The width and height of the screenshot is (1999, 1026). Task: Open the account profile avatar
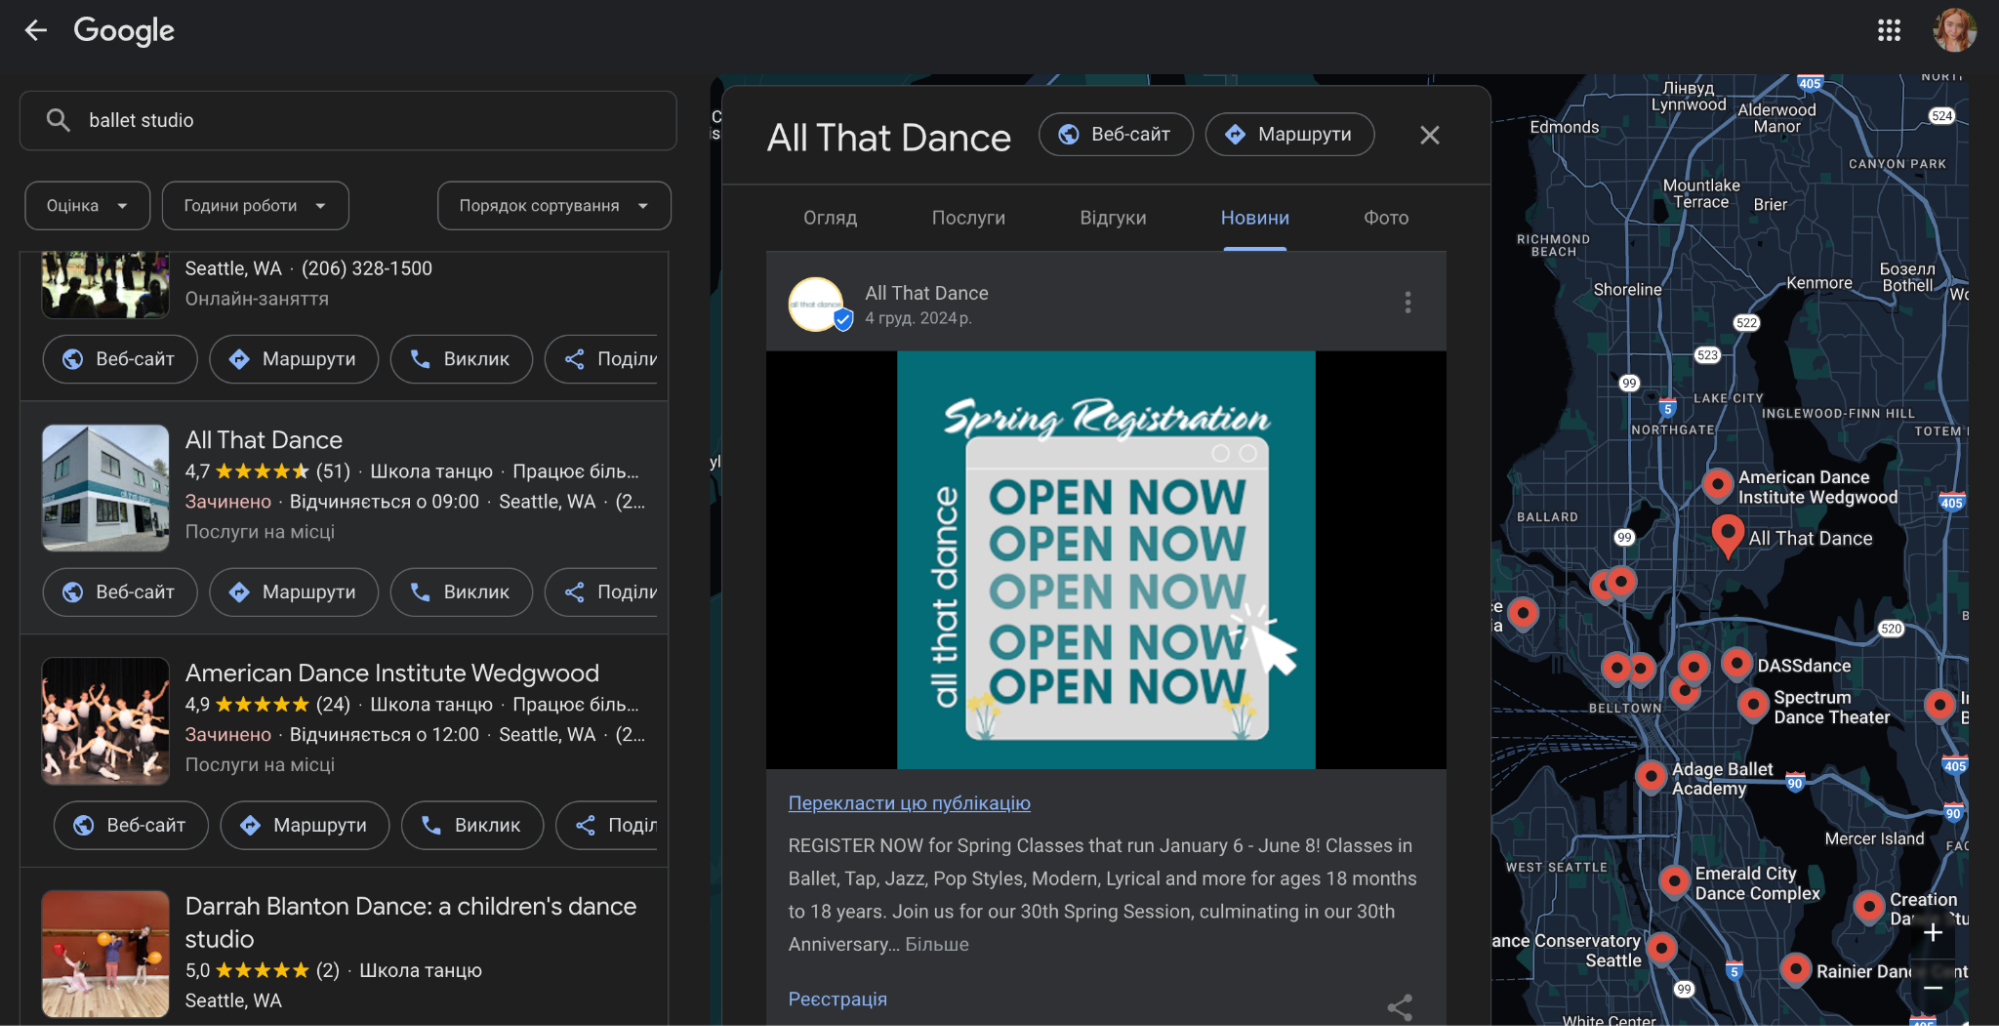pos(1954,30)
